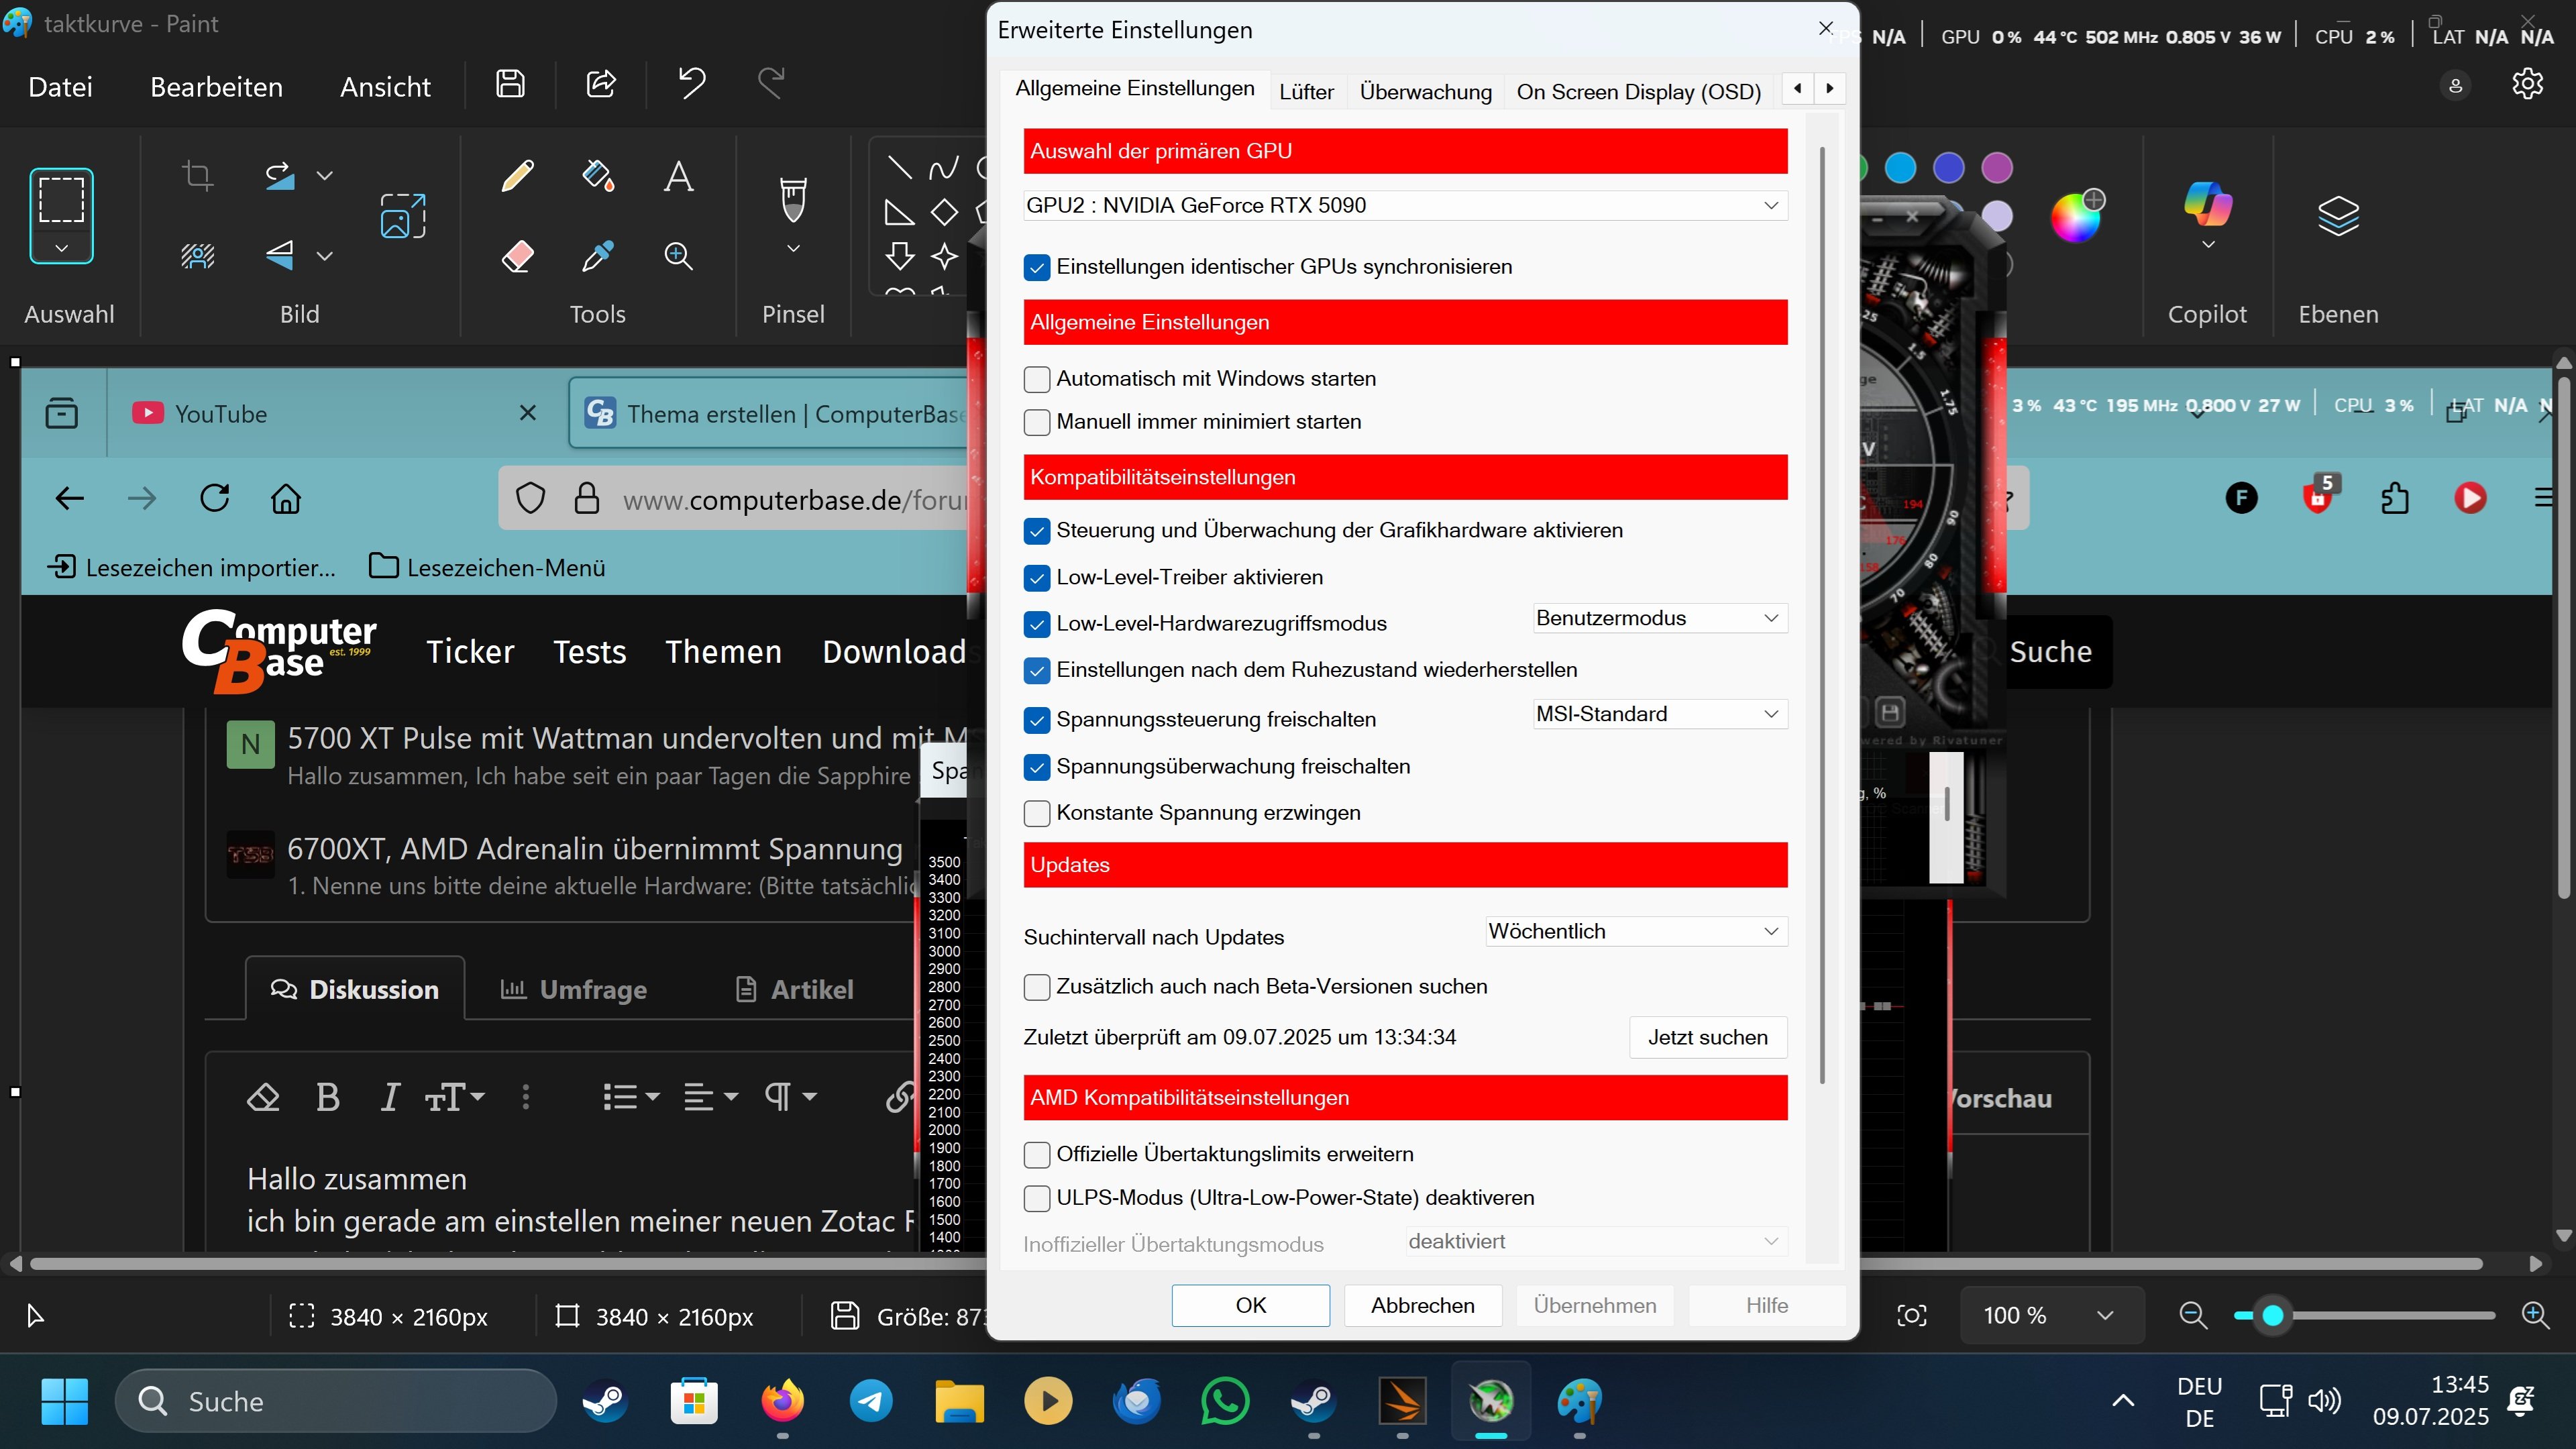The height and width of the screenshot is (1449, 2576).
Task: Click the Paint zoom slider handle
Action: pyautogui.click(x=2272, y=1315)
